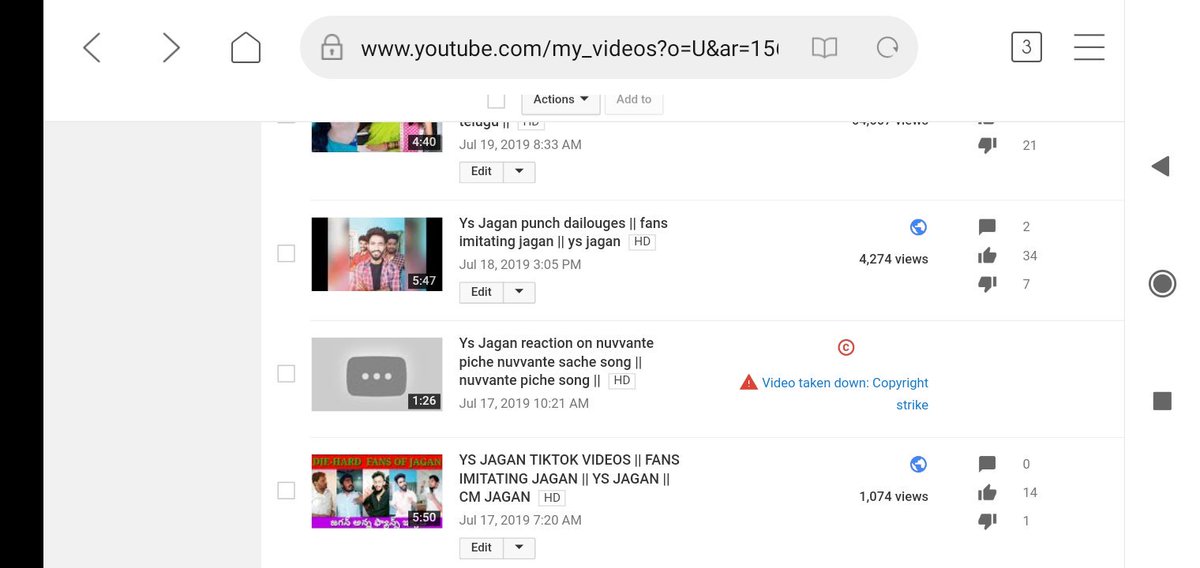Tap the Android home circle button
Screen dimensions: 1200x568
coord(1162,284)
